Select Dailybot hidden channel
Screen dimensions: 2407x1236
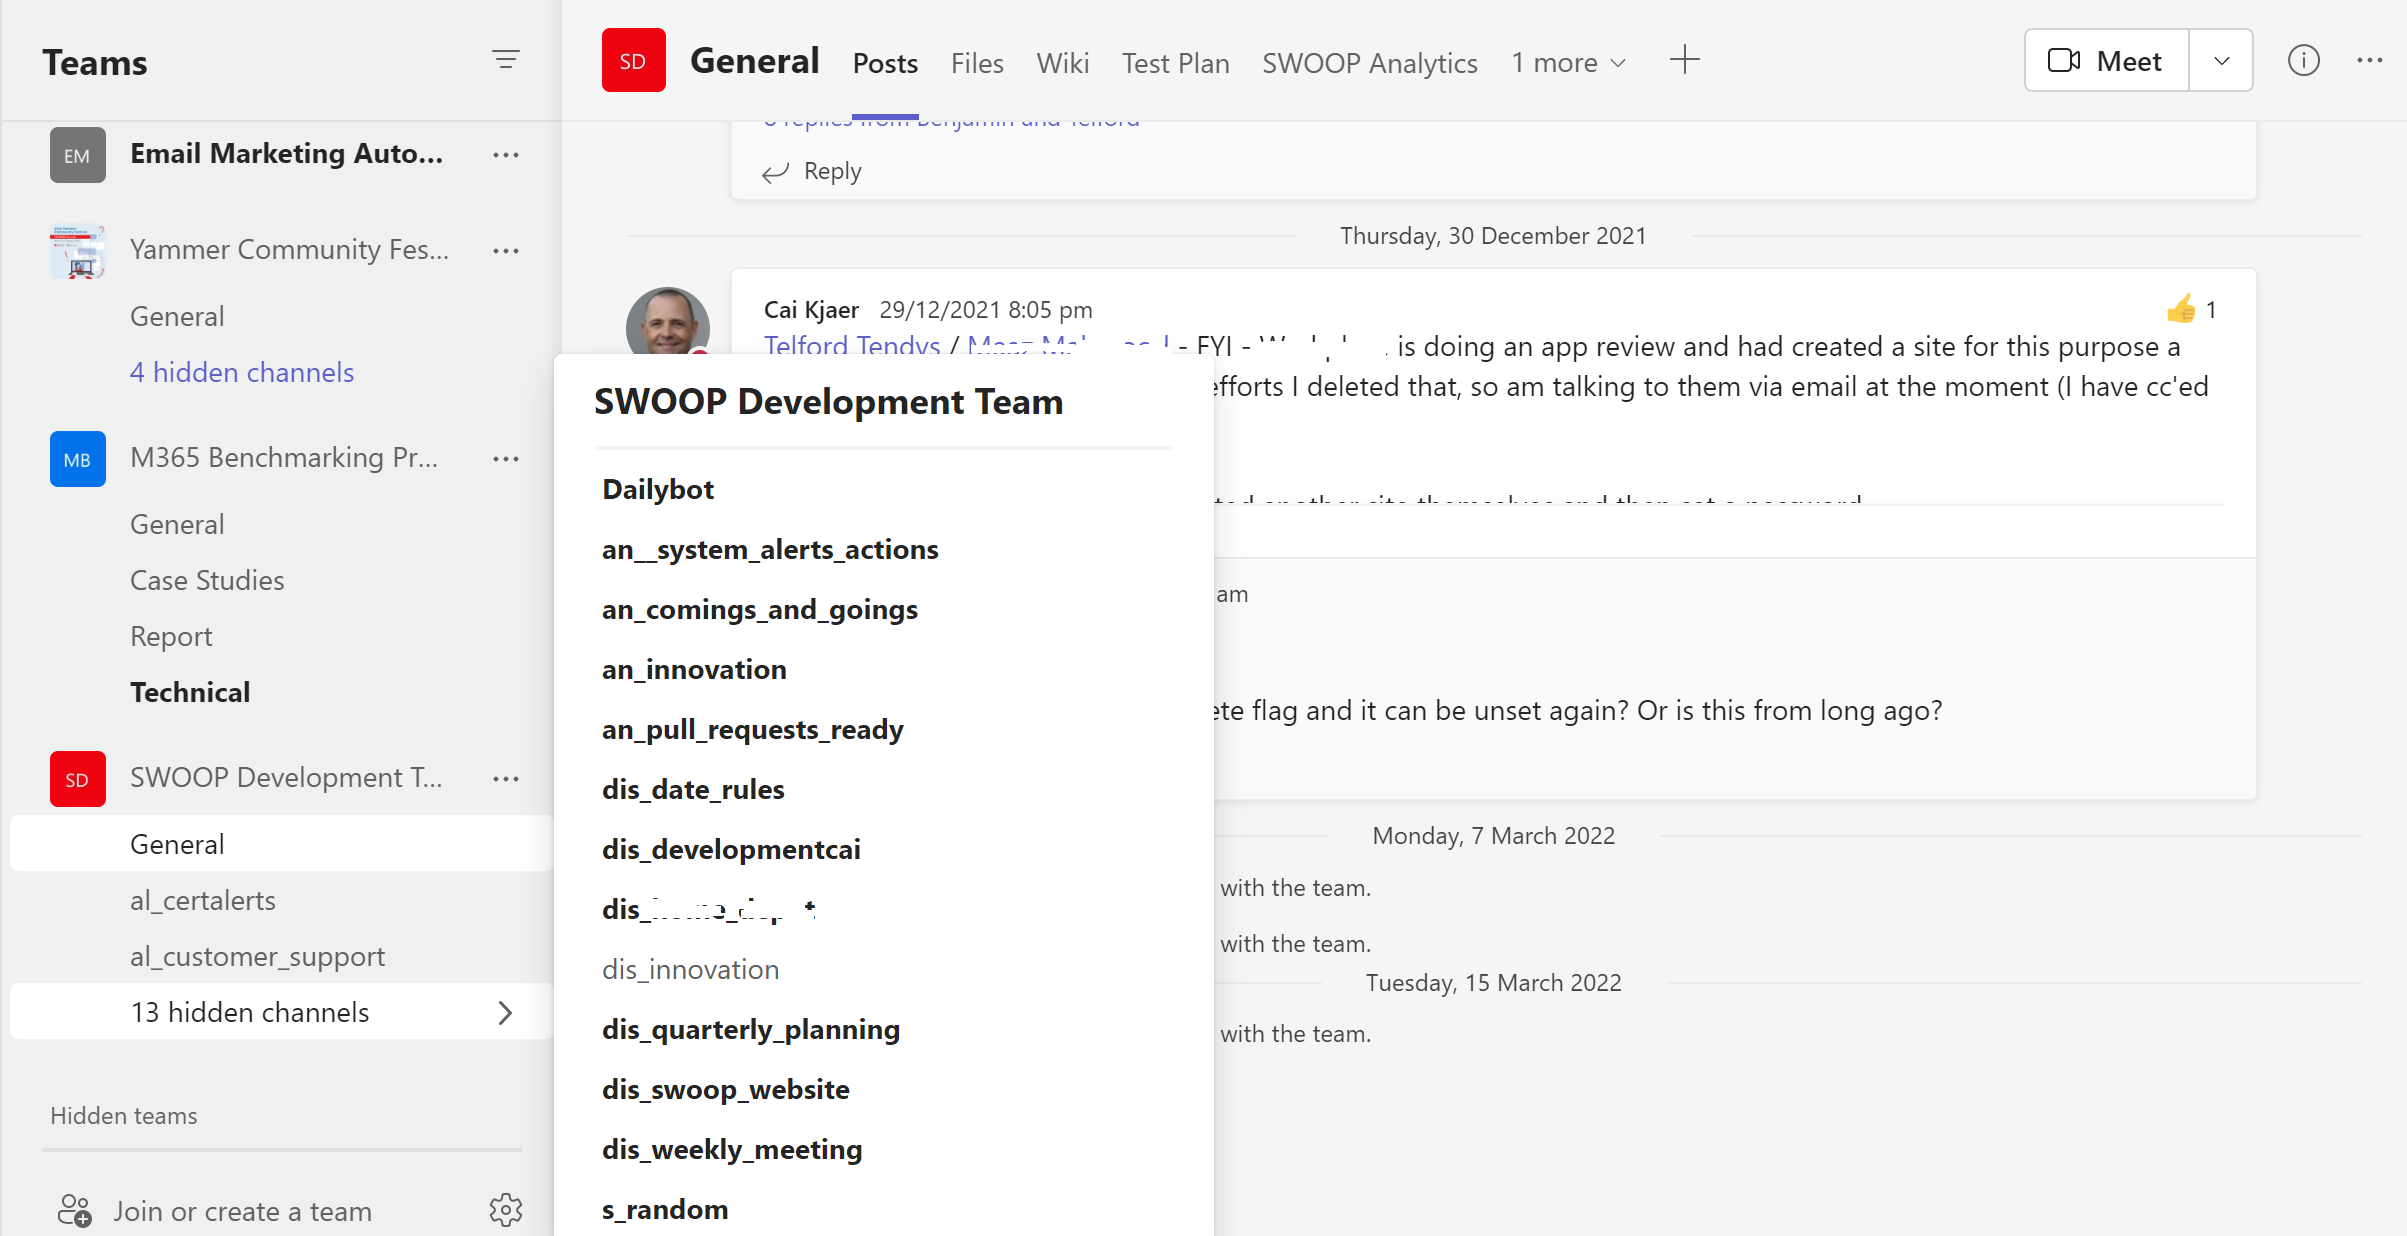point(658,489)
